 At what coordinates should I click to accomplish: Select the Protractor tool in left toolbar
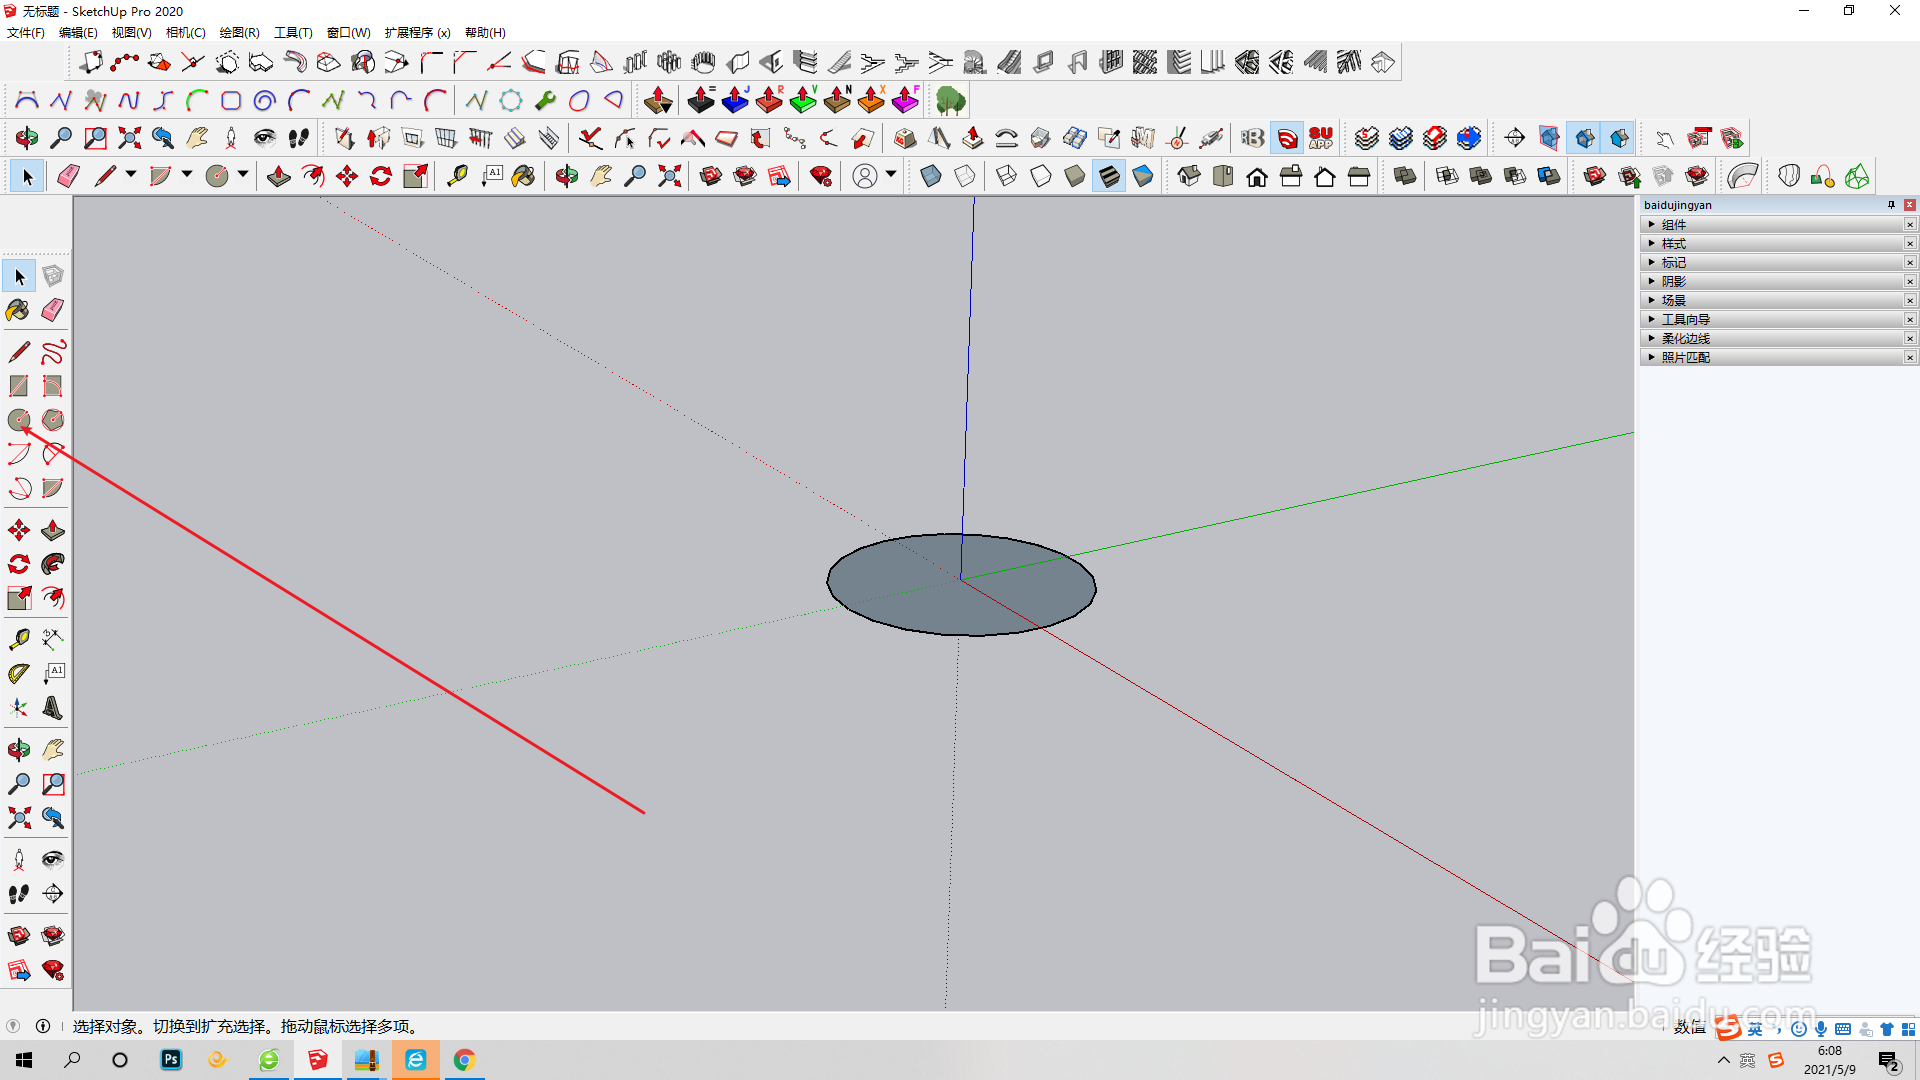19,674
